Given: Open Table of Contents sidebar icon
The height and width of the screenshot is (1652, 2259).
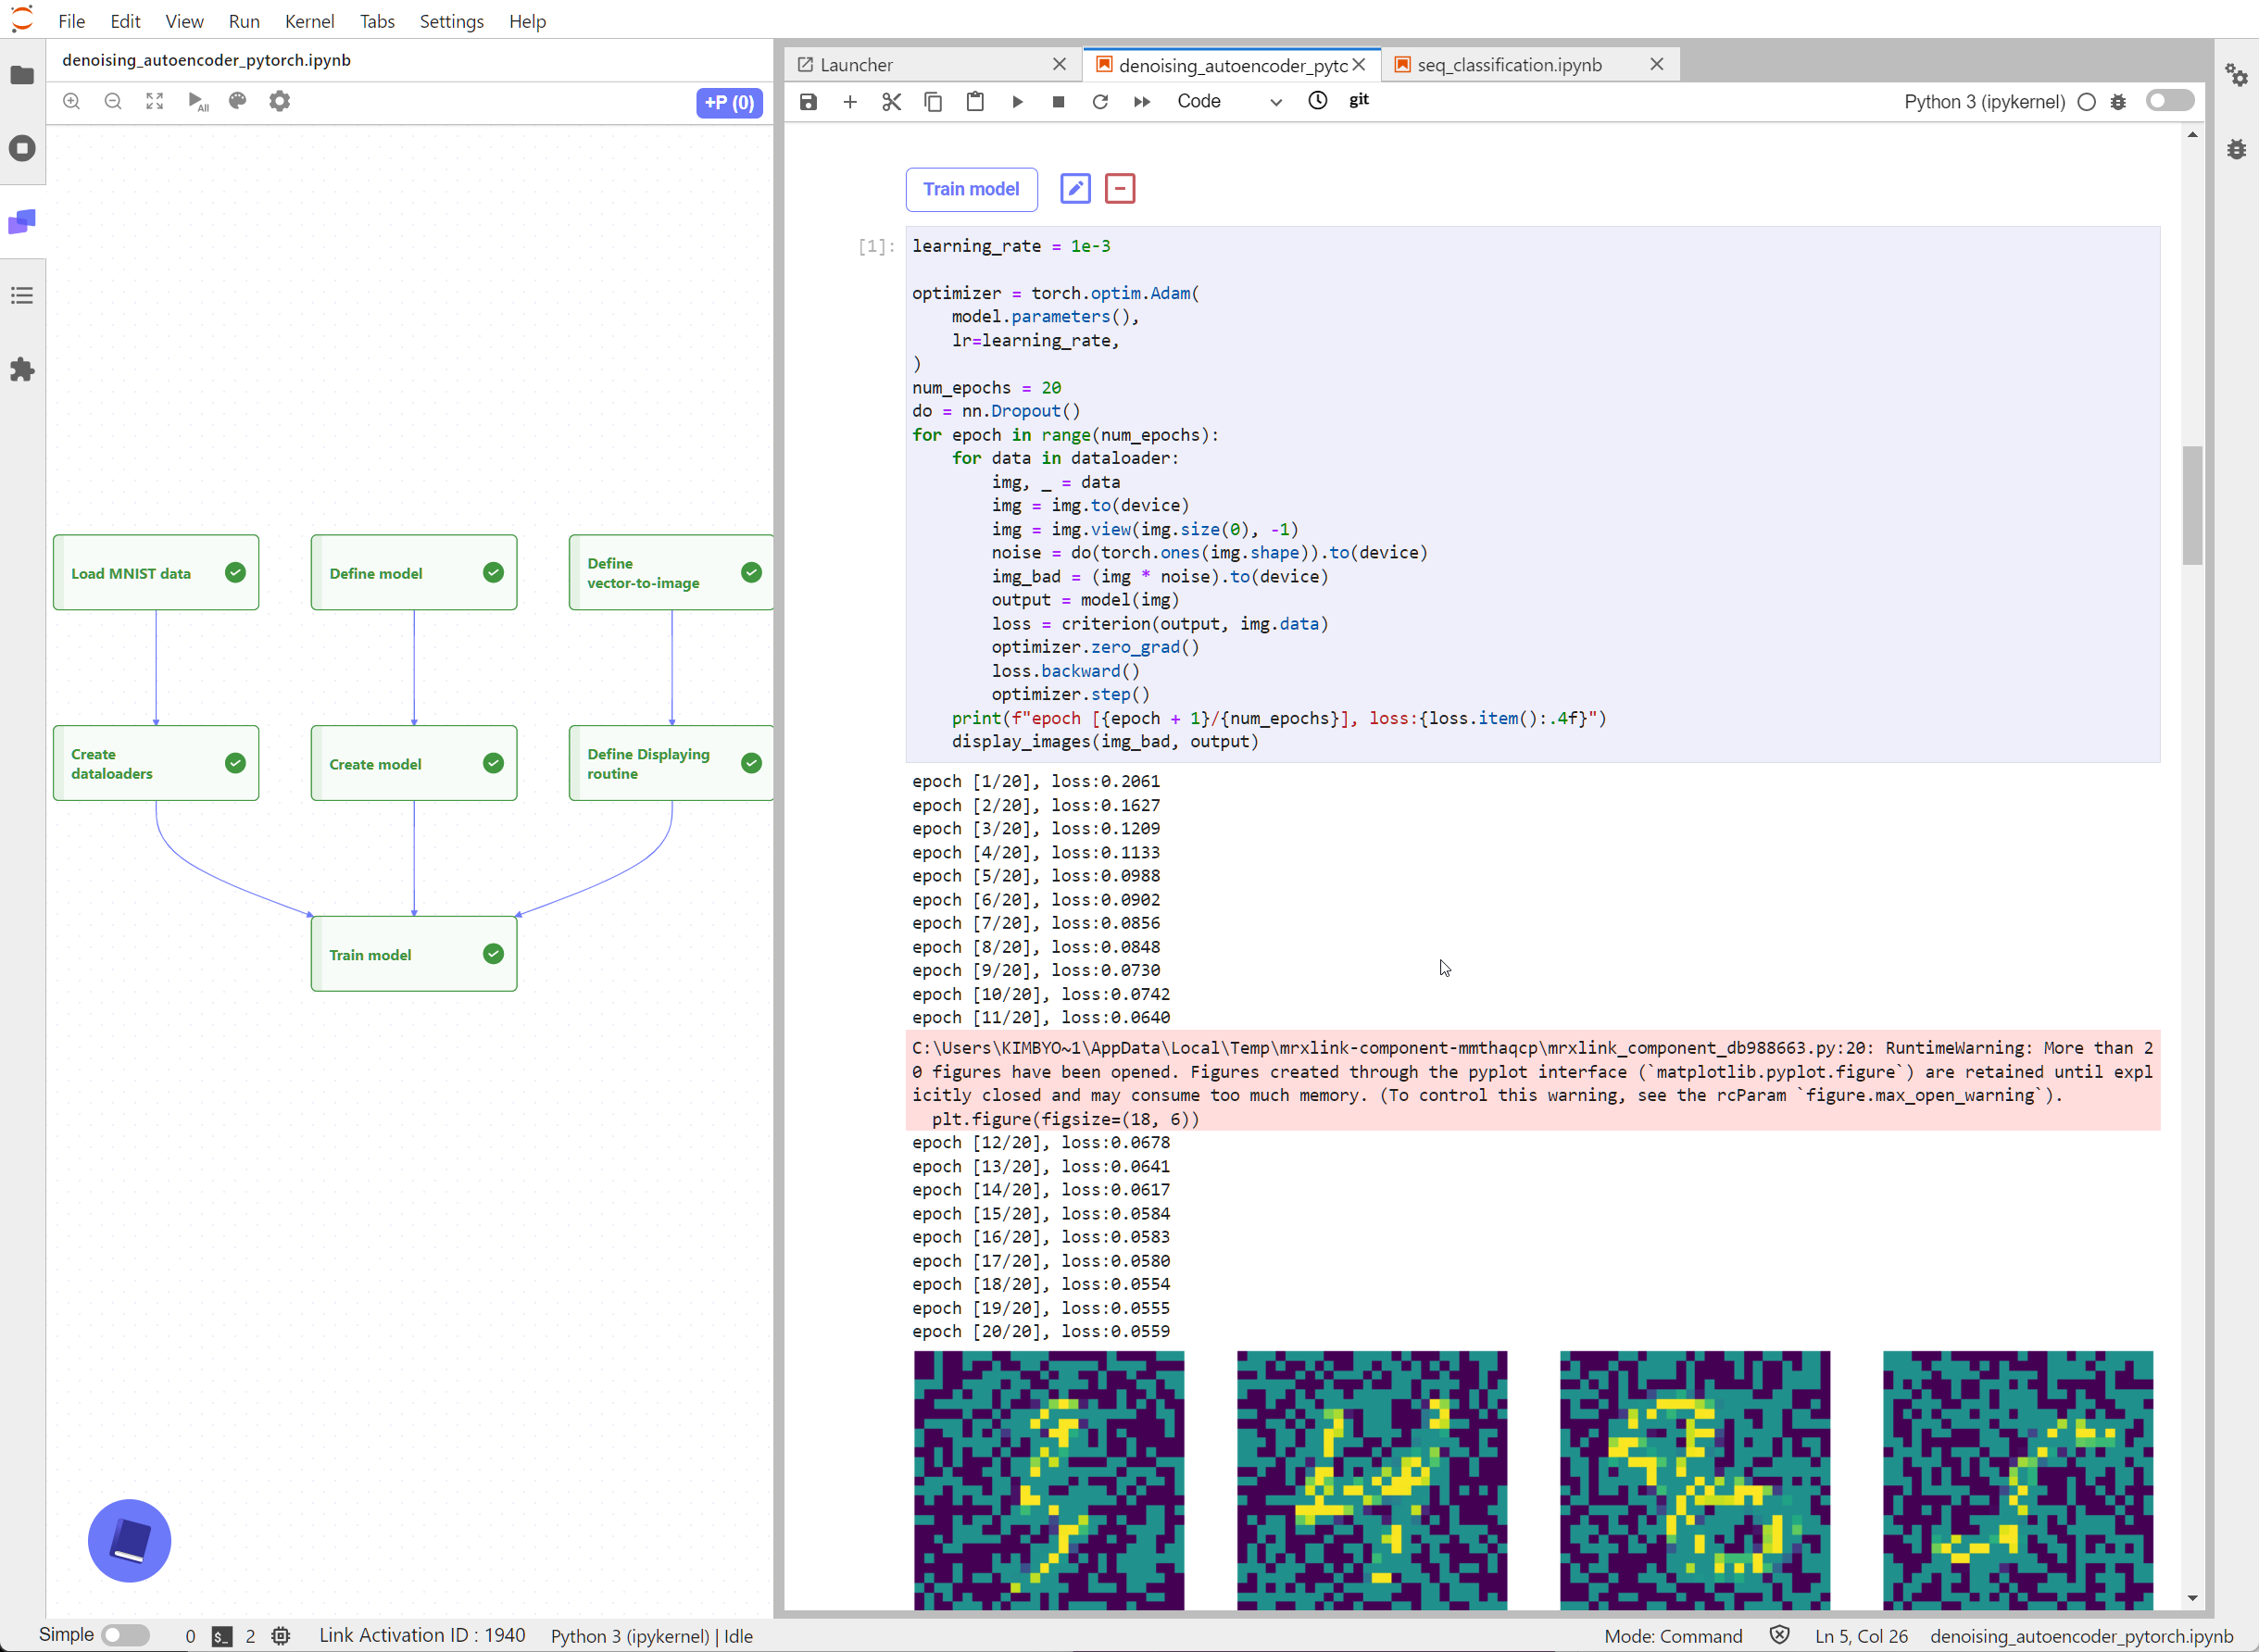Looking at the screenshot, I should pyautogui.click(x=22, y=296).
